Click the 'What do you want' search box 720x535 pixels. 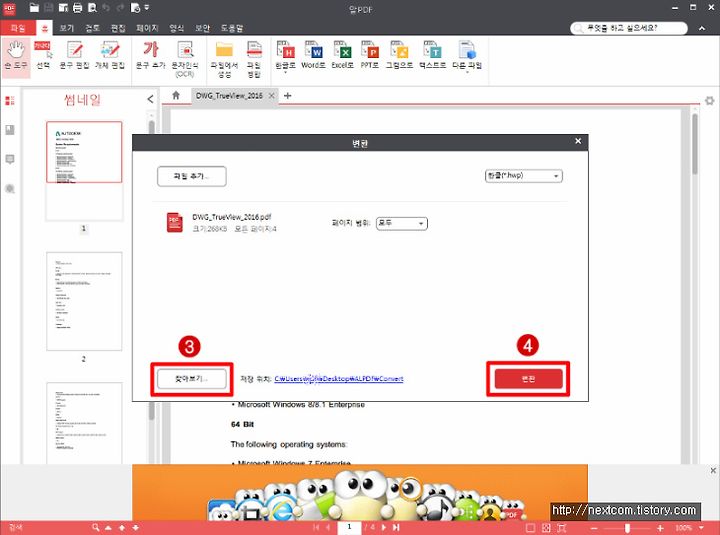629,28
